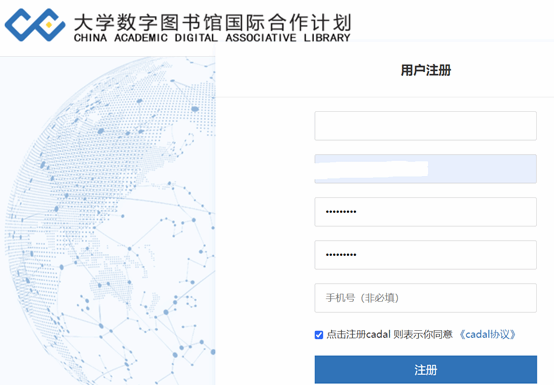Viewport: 554px width, 385px height.
Task: Click the word LIBRARY in the header
Action: point(327,37)
